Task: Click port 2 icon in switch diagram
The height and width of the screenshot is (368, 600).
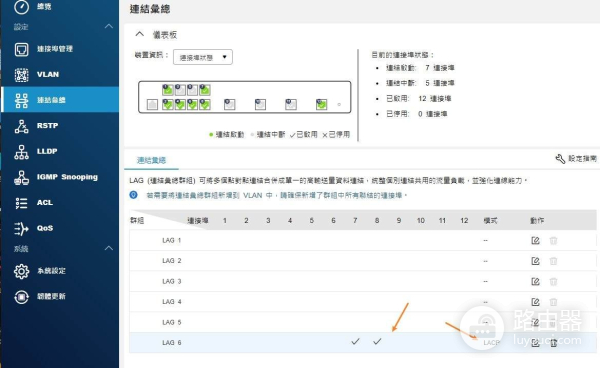Action: pyautogui.click(x=168, y=104)
